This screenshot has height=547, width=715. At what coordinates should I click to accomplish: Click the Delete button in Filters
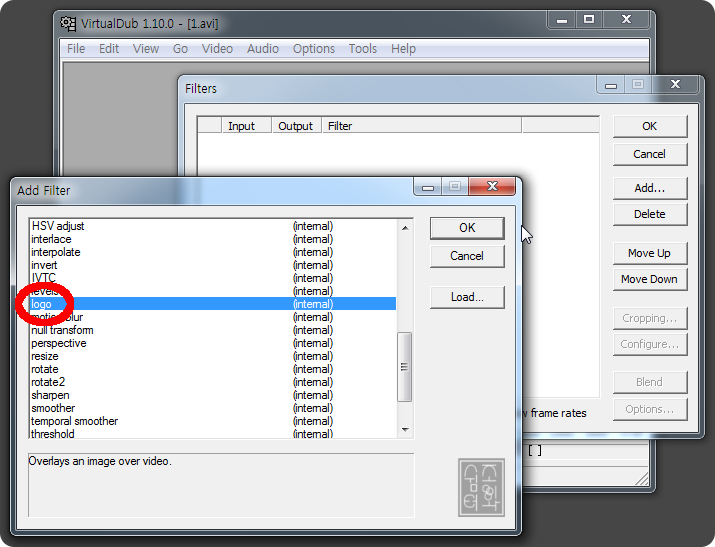tap(650, 214)
